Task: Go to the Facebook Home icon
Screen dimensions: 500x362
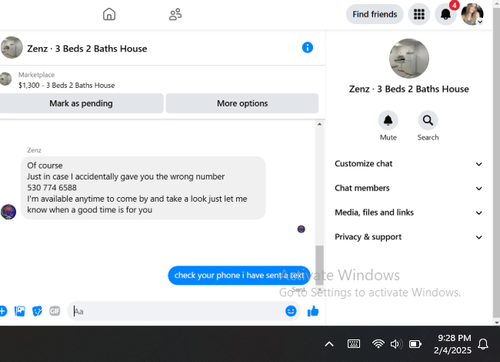Action: pos(109,14)
